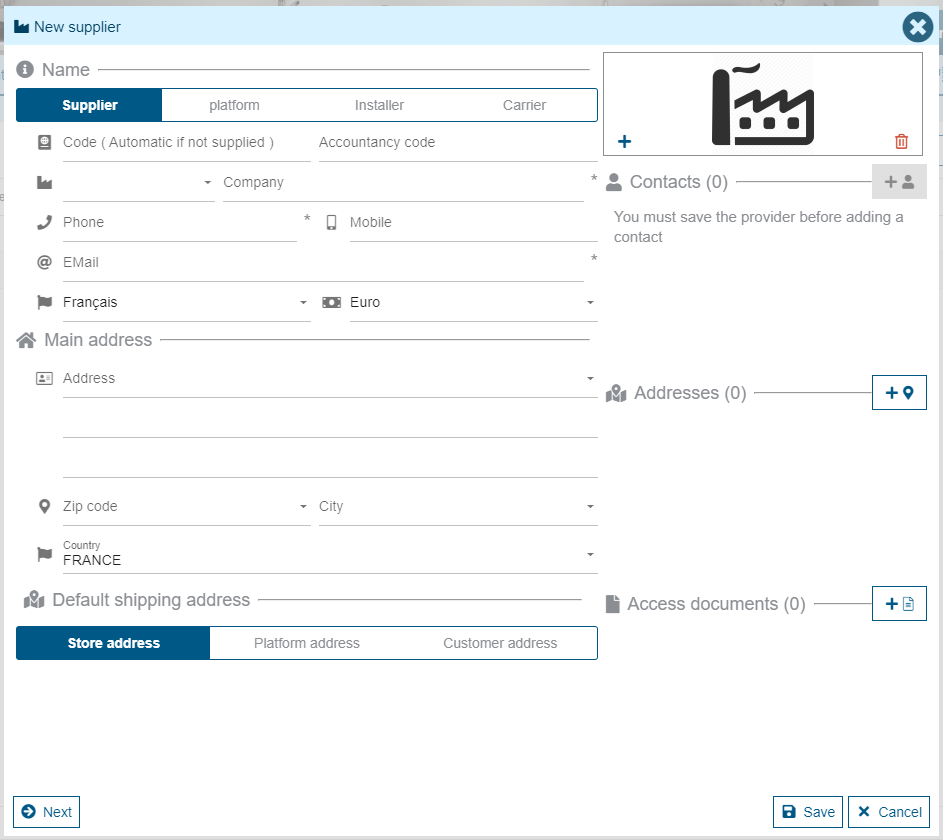943x840 pixels.
Task: Close the New supplier dialog
Action: pyautogui.click(x=917, y=27)
